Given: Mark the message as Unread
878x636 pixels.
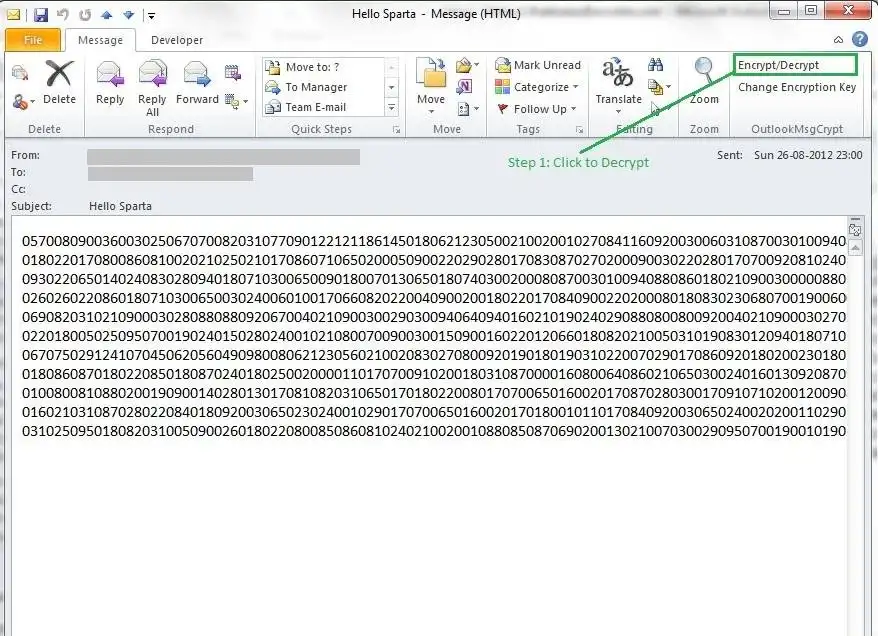Looking at the screenshot, I should point(538,65).
